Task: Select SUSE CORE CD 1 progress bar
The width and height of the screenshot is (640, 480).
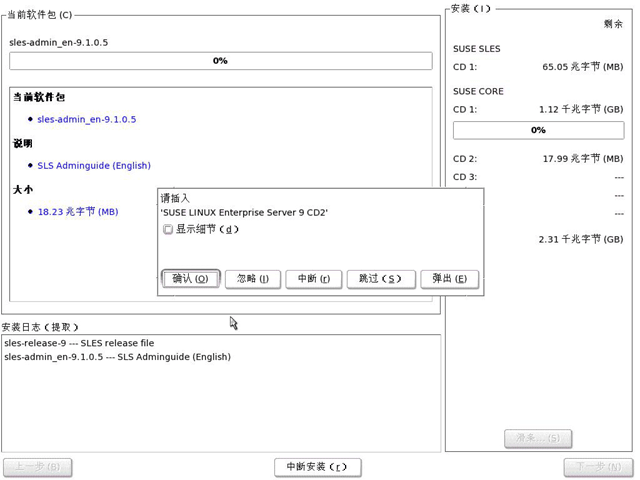Action: pos(538,130)
